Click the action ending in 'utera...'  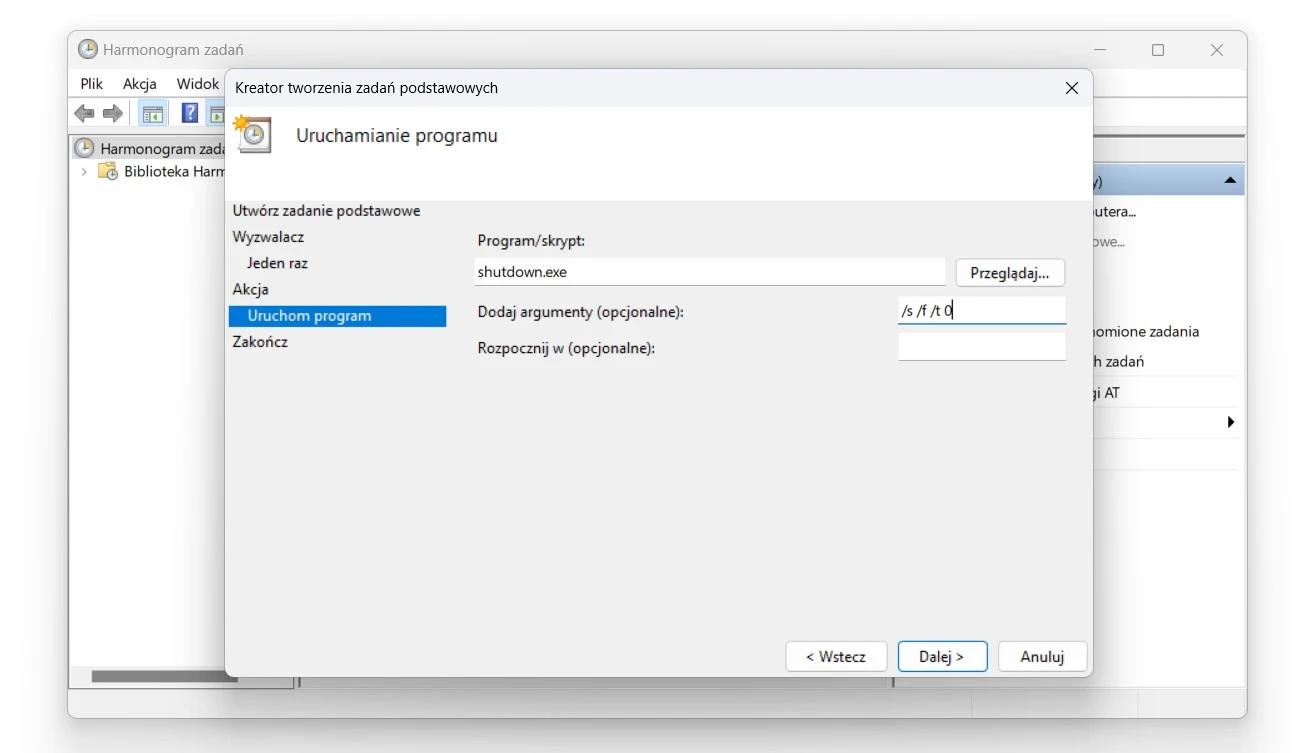(1115, 212)
